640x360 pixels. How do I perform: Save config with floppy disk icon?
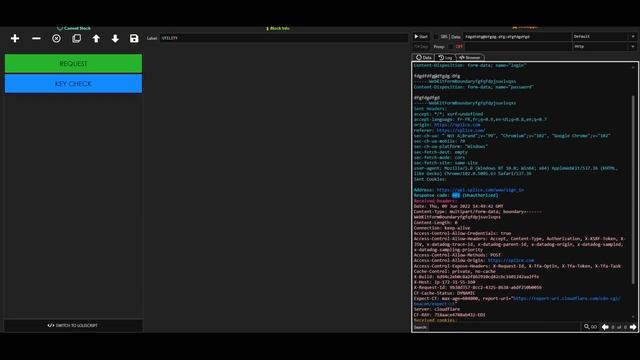[x=134, y=38]
